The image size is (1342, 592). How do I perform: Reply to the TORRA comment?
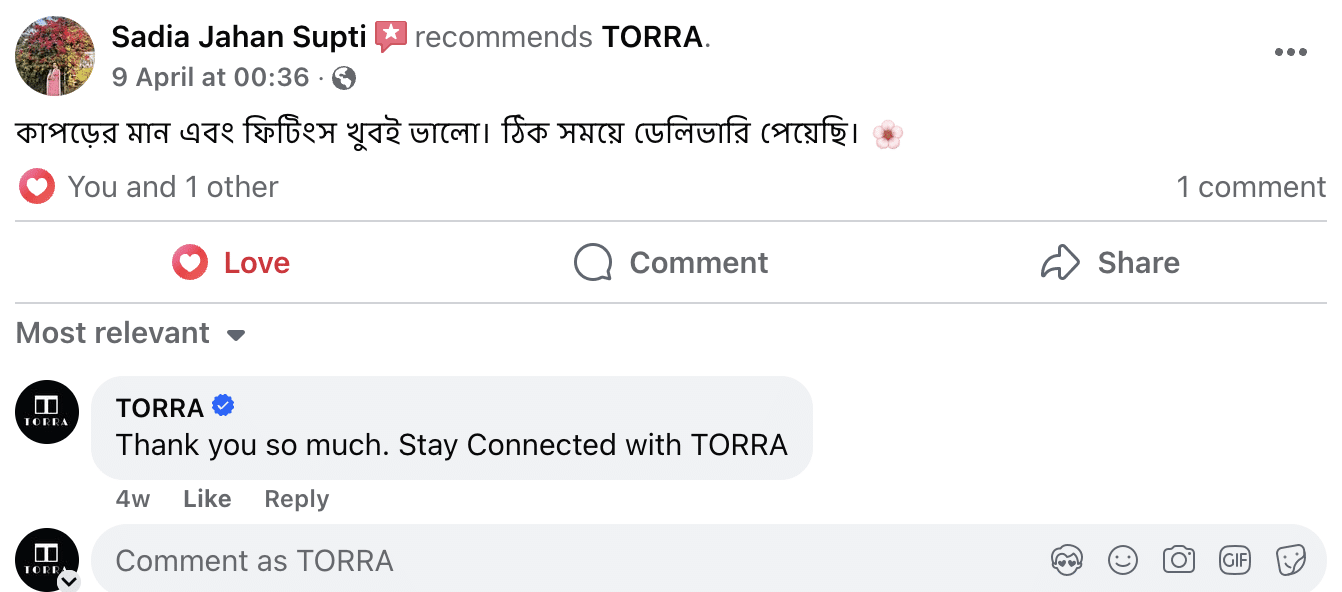point(296,499)
